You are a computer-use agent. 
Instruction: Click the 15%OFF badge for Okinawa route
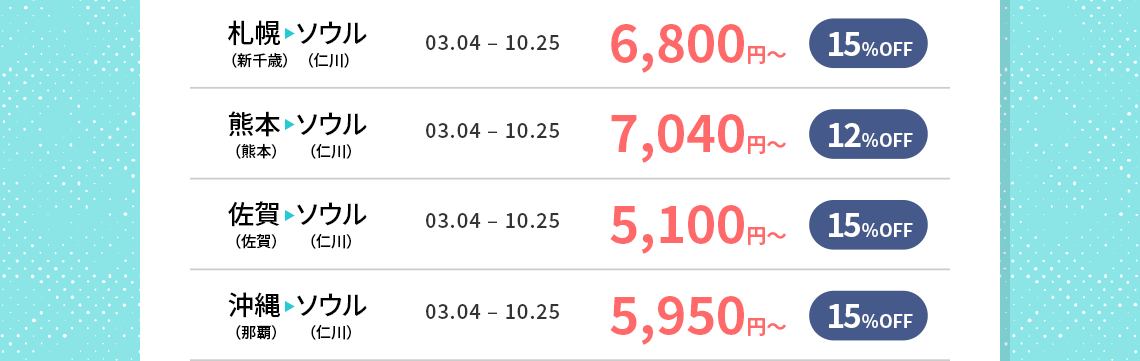click(x=868, y=316)
